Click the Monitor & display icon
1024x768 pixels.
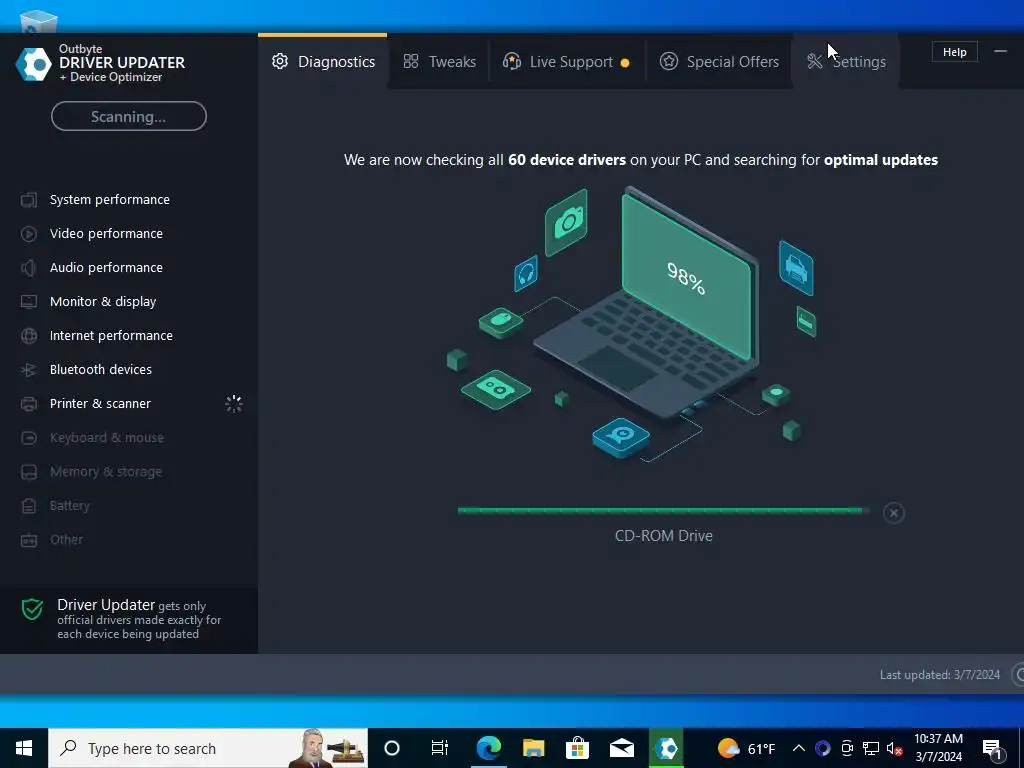(29, 302)
